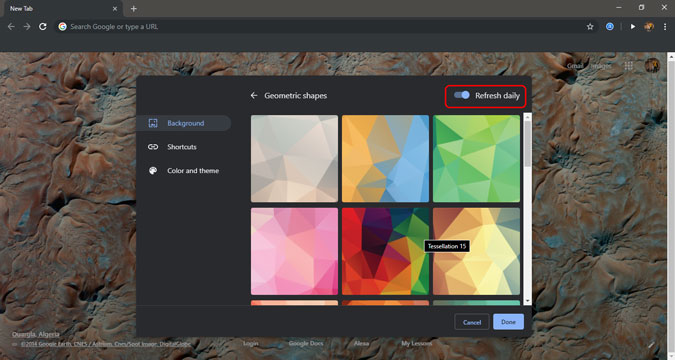Open the Gmail link
The height and width of the screenshot is (360, 675).
575,66
